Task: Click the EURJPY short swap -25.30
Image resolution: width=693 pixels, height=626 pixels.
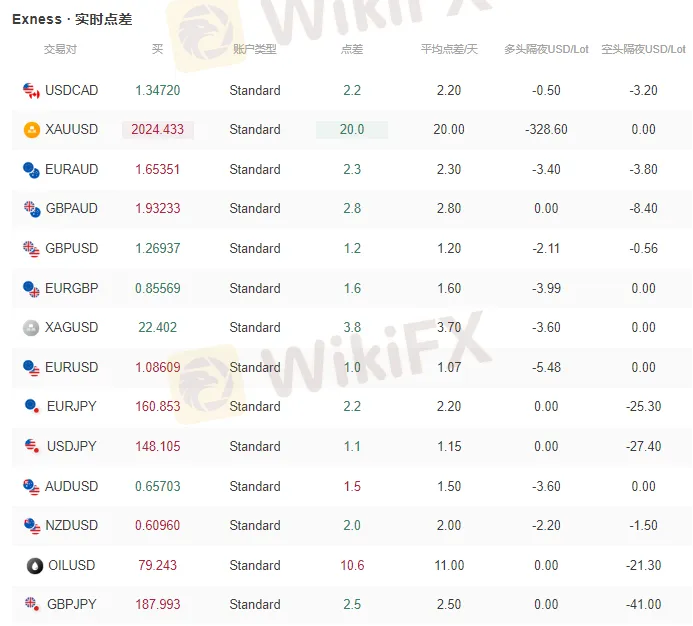Action: [644, 406]
